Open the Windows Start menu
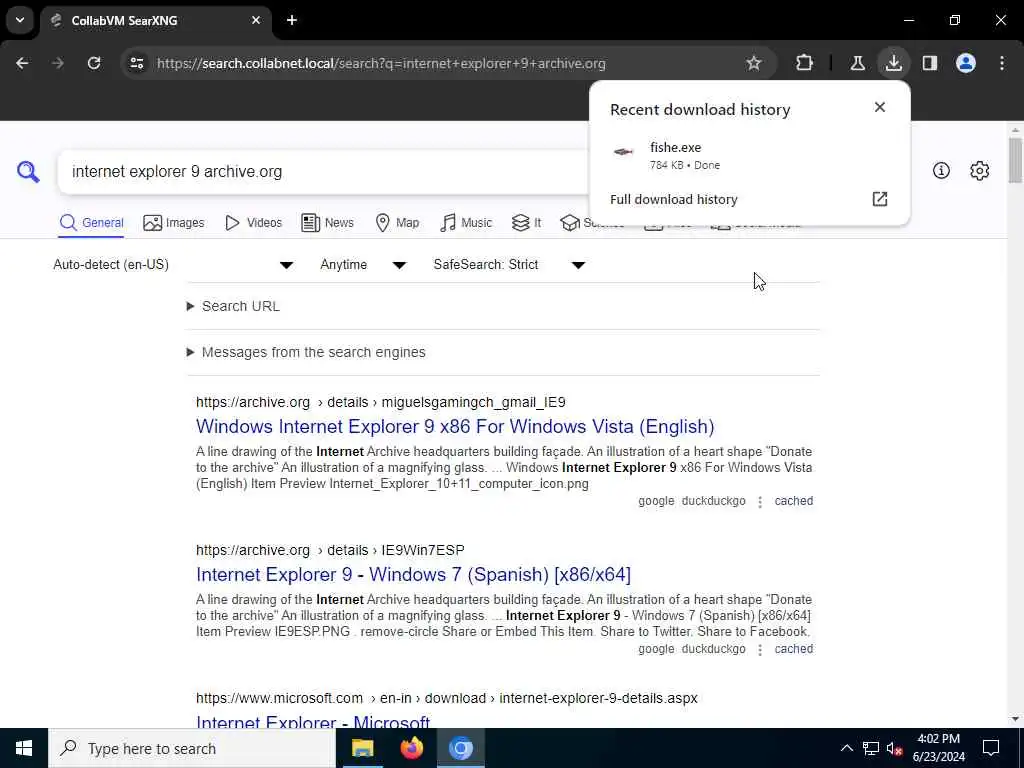The image size is (1024, 768). coord(24,748)
